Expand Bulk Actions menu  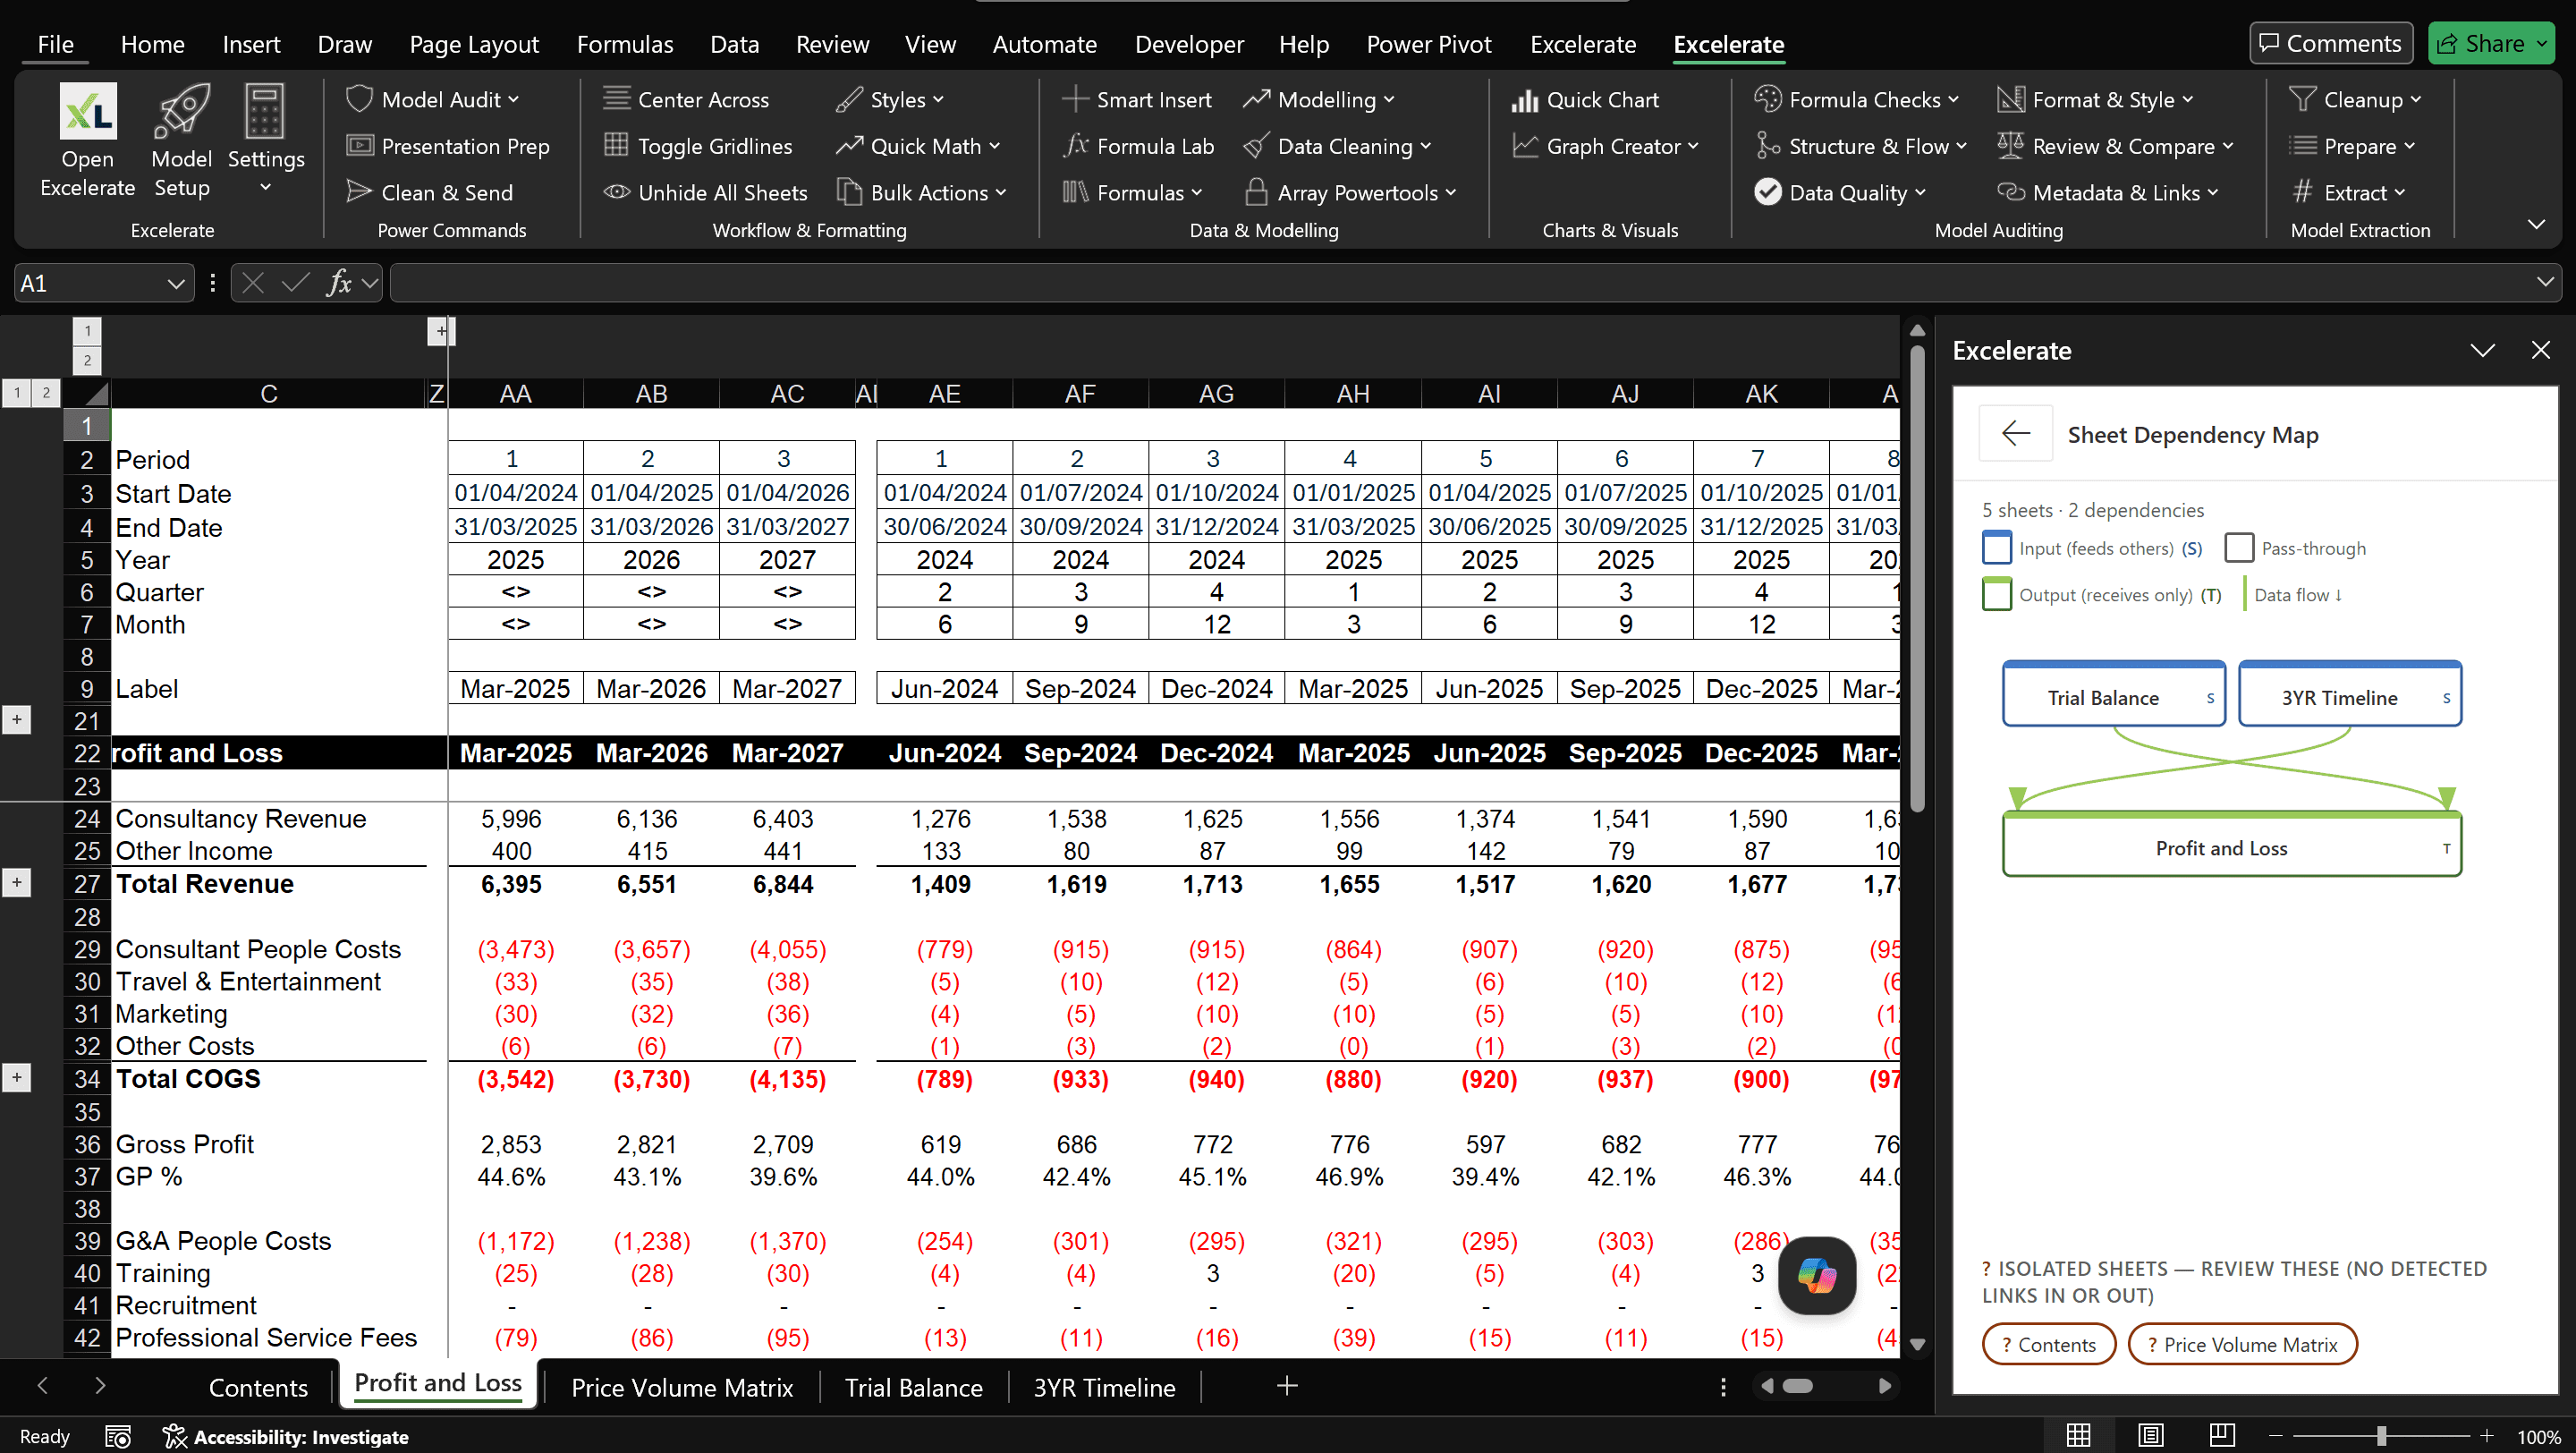click(922, 192)
